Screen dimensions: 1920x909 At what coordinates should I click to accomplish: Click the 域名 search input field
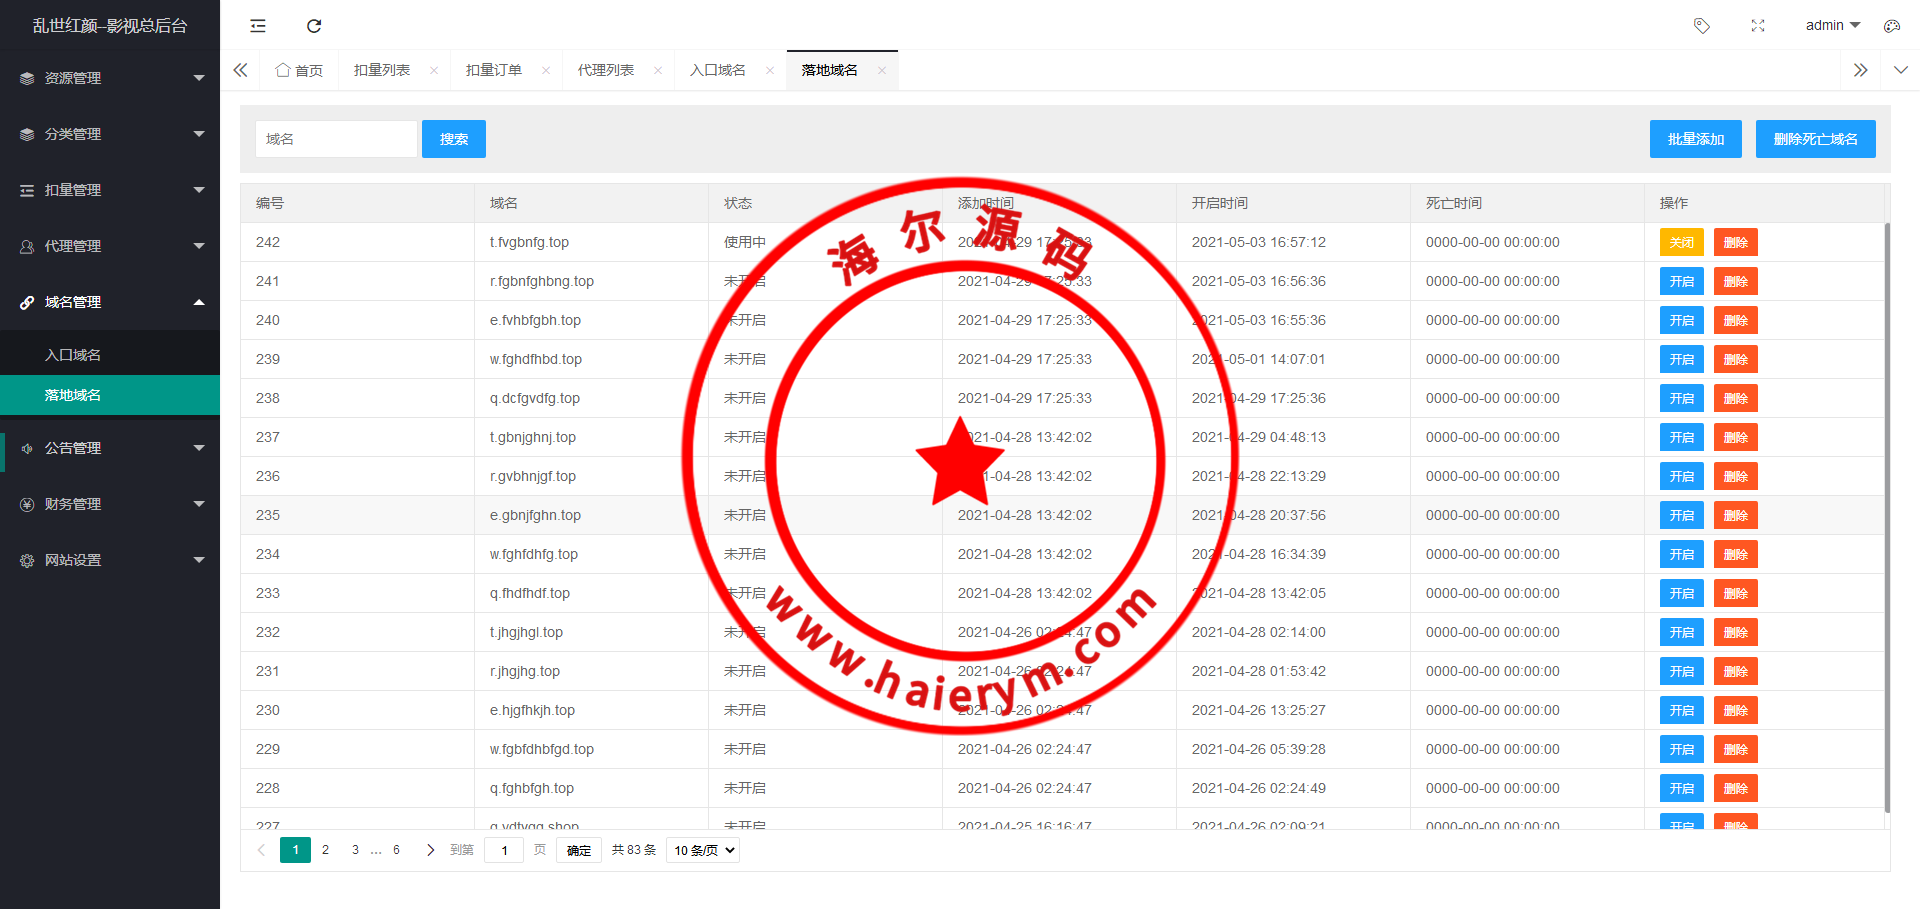(x=336, y=139)
